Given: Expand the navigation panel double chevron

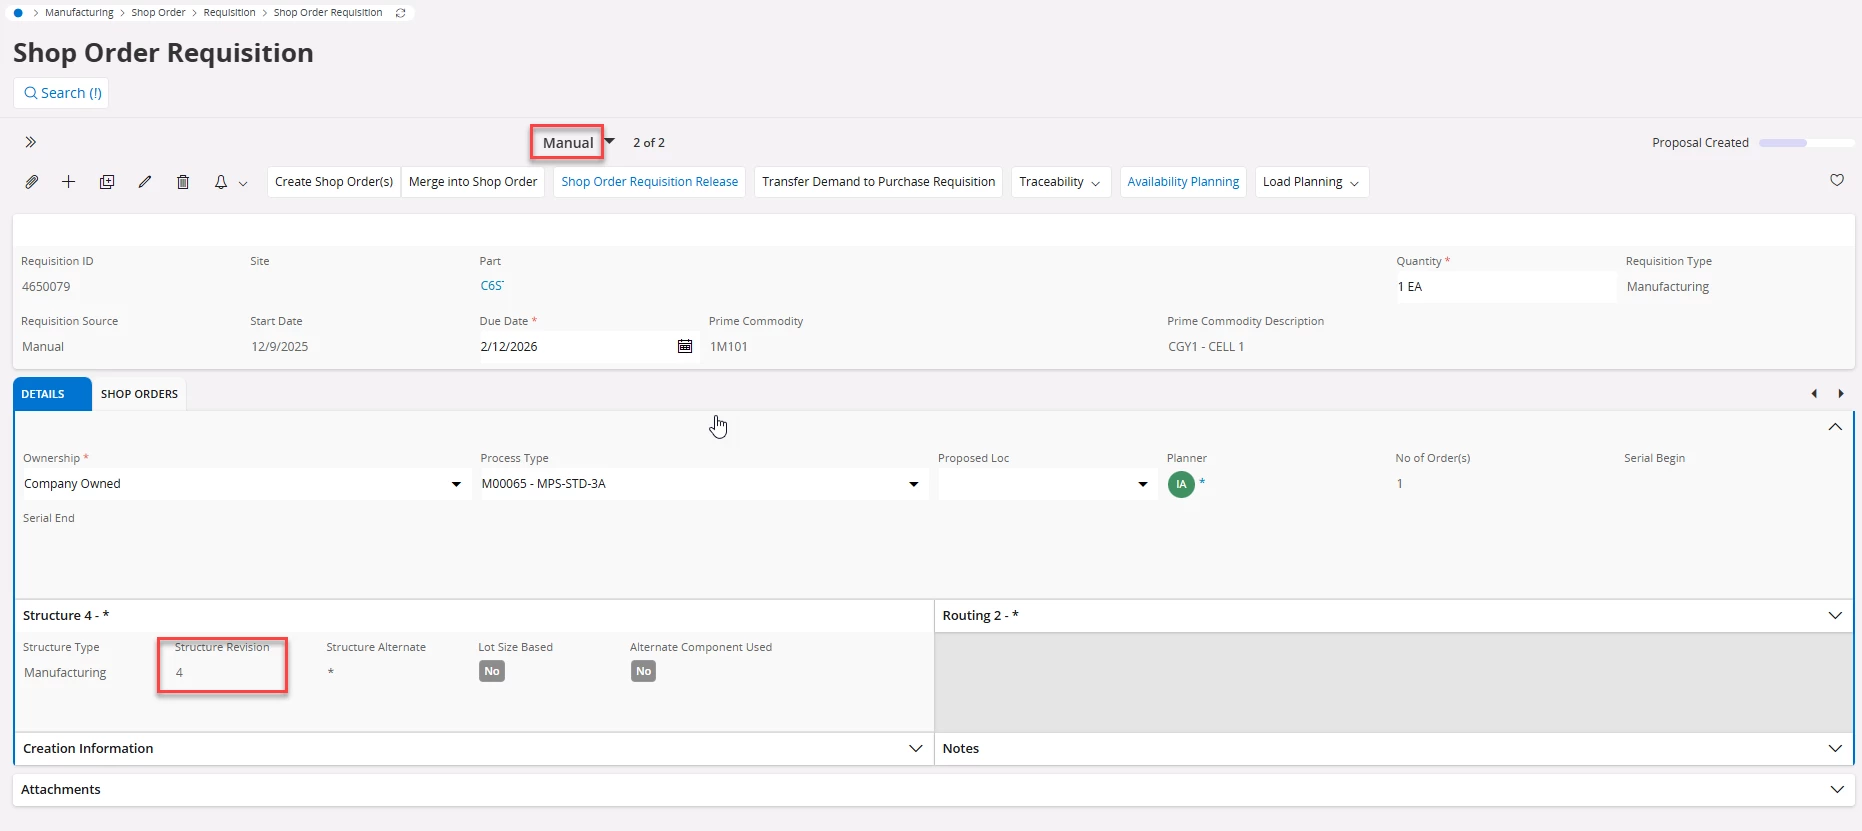Looking at the screenshot, I should [31, 142].
